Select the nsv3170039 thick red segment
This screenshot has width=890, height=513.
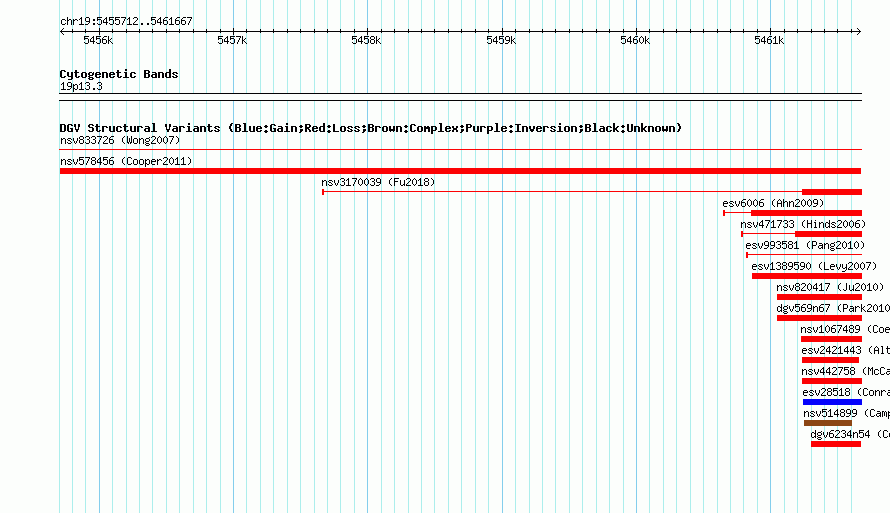(832, 192)
